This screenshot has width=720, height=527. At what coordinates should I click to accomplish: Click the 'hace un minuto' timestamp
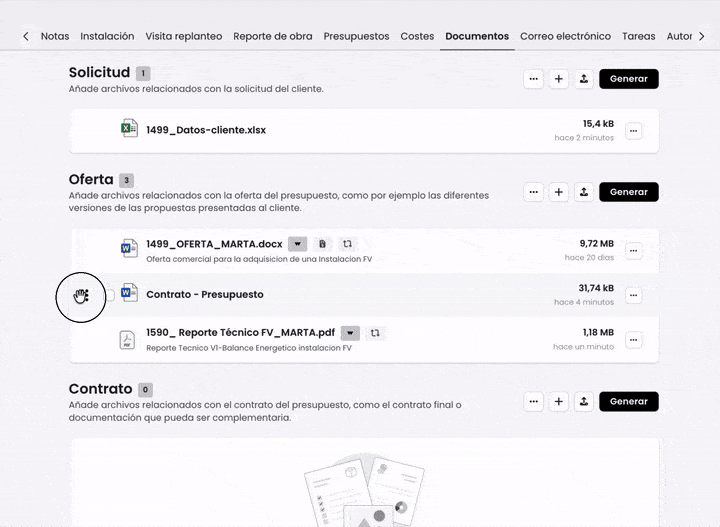pos(583,347)
